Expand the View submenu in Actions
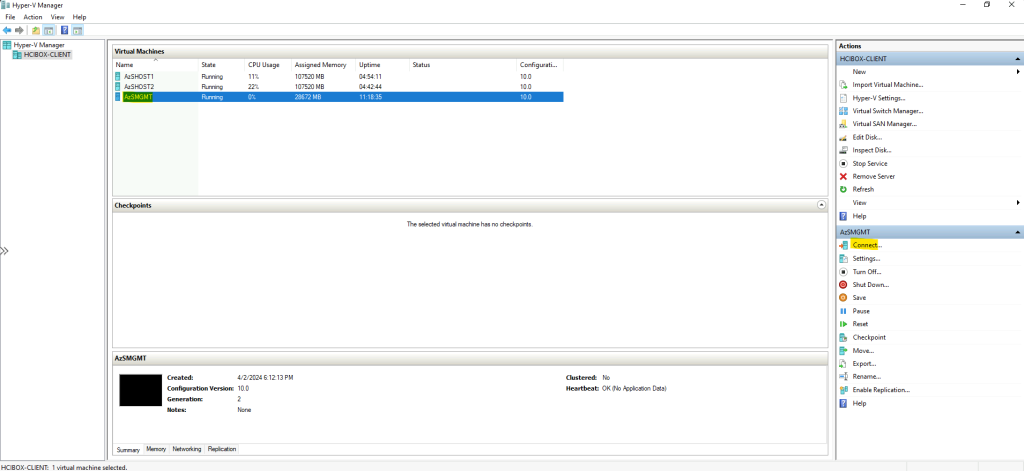The image size is (1024, 471). pos(1019,203)
